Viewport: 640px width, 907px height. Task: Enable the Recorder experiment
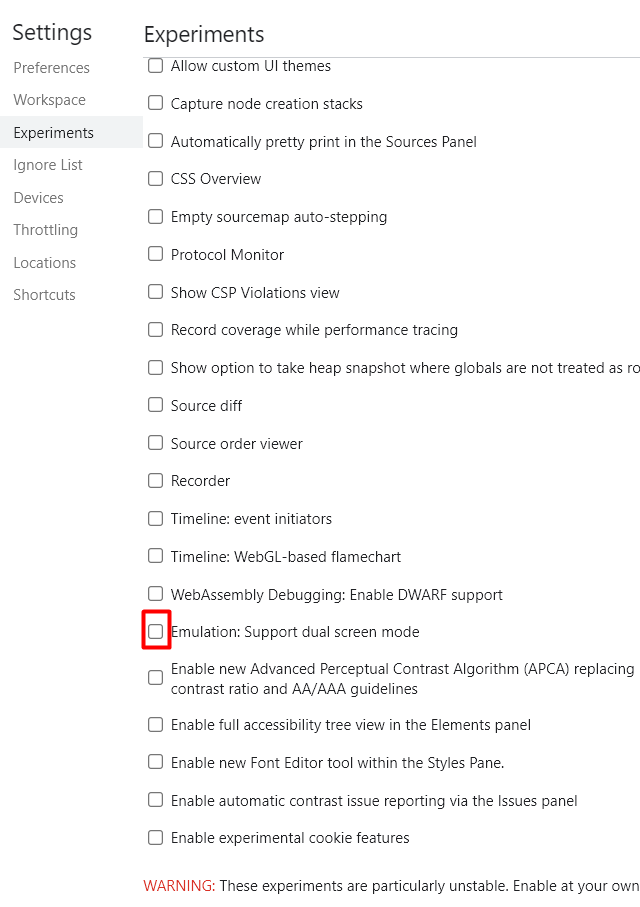[155, 480]
